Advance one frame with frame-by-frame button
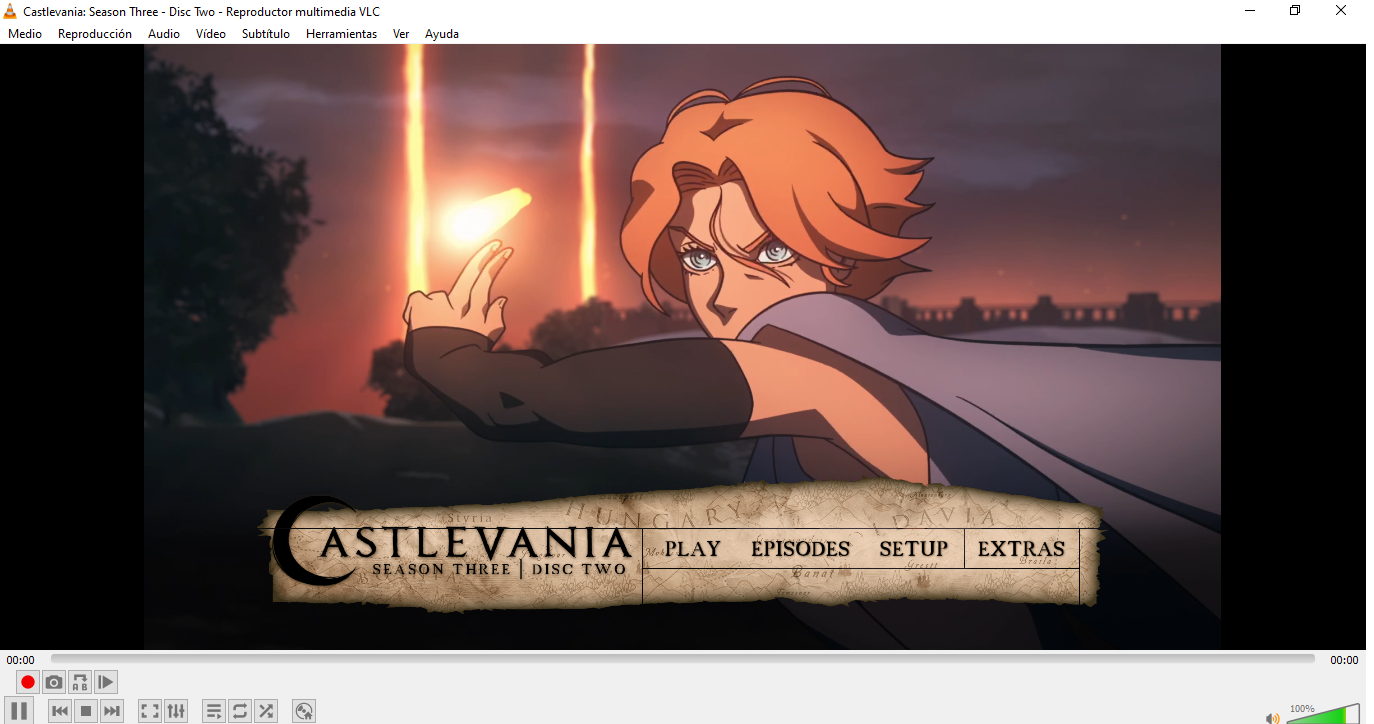The width and height of the screenshot is (1374, 724). coord(106,682)
